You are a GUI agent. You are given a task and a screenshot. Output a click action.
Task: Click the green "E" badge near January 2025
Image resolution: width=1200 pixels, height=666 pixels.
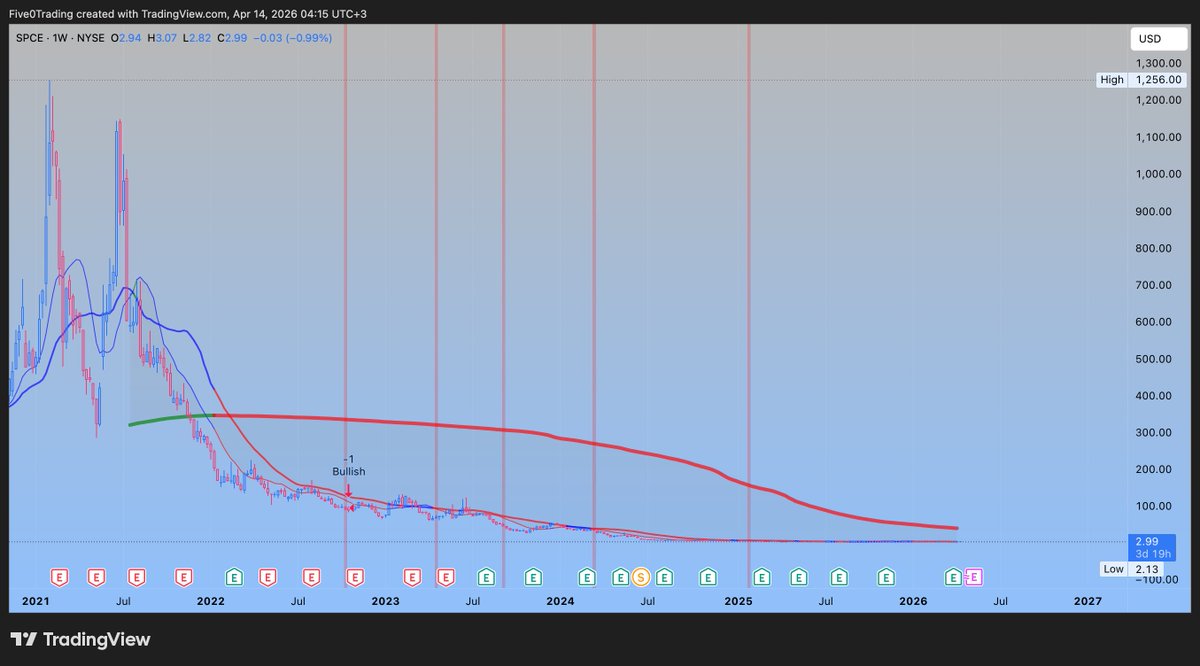(x=761, y=577)
